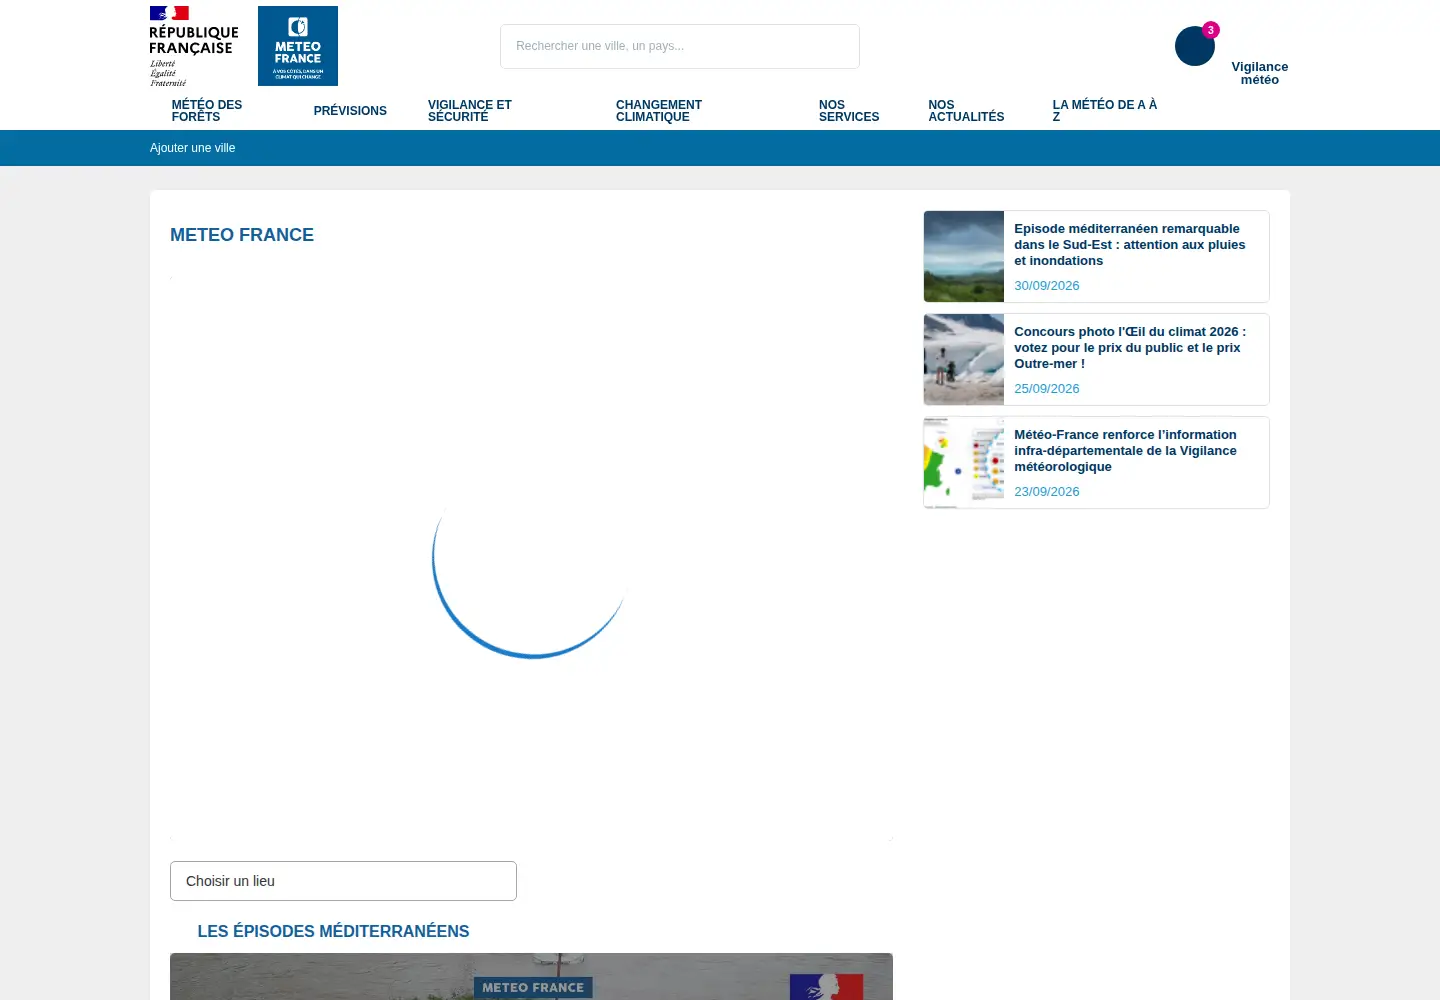1440x1000 pixels.
Task: Open the Vigilance map article thumbnail
Action: (964, 463)
